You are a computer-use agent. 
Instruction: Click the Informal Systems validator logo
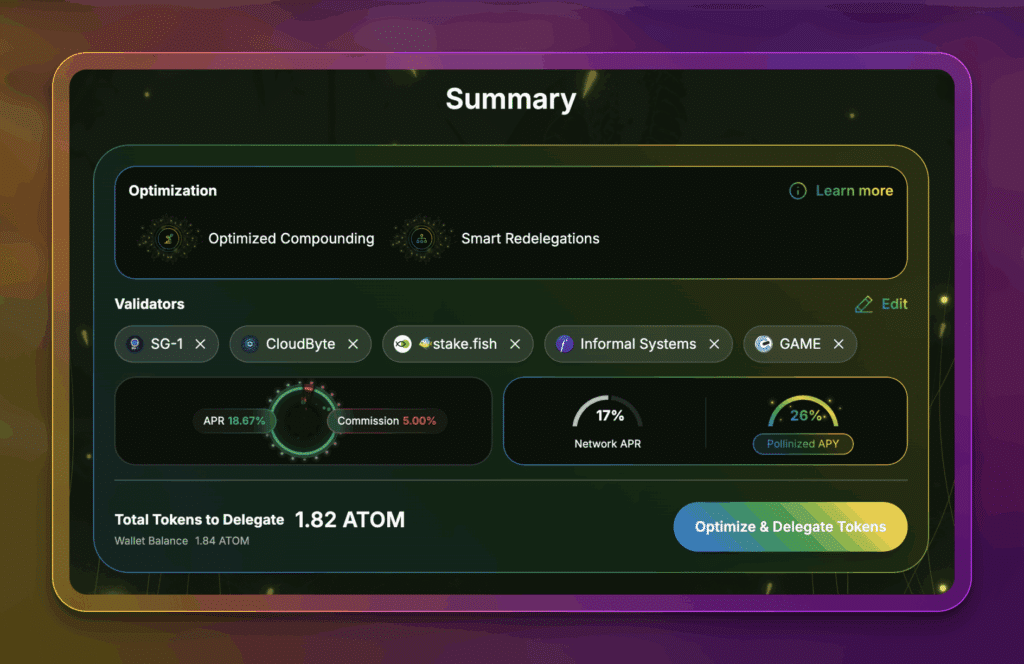click(x=564, y=344)
